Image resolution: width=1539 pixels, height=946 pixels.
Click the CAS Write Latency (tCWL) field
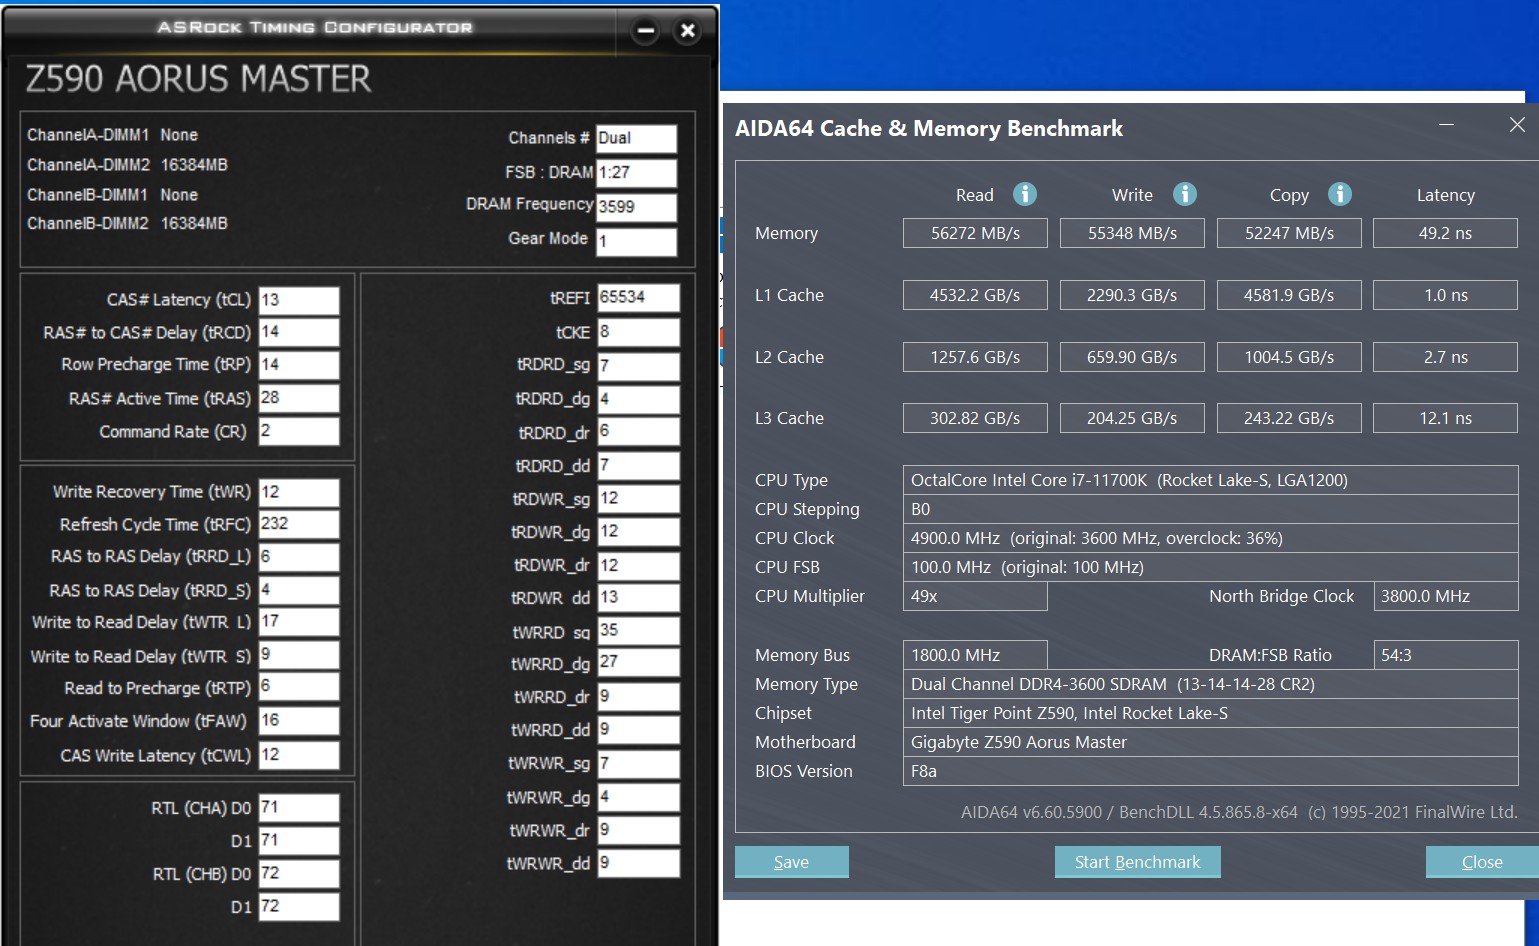(299, 755)
